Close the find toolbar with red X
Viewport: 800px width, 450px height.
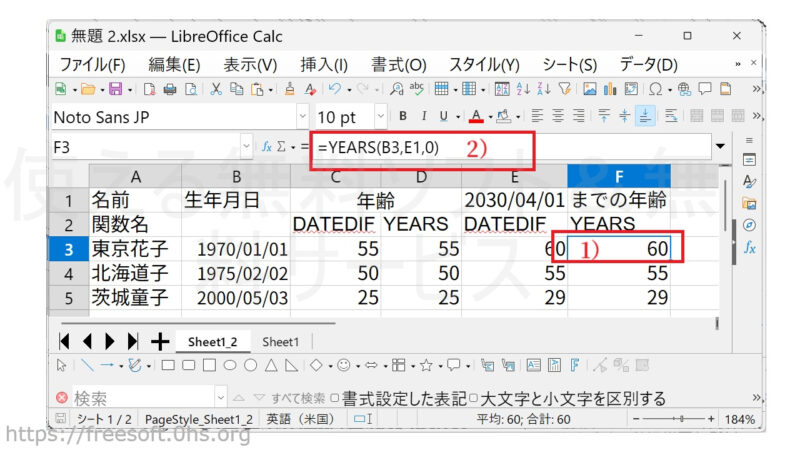pyautogui.click(x=62, y=398)
